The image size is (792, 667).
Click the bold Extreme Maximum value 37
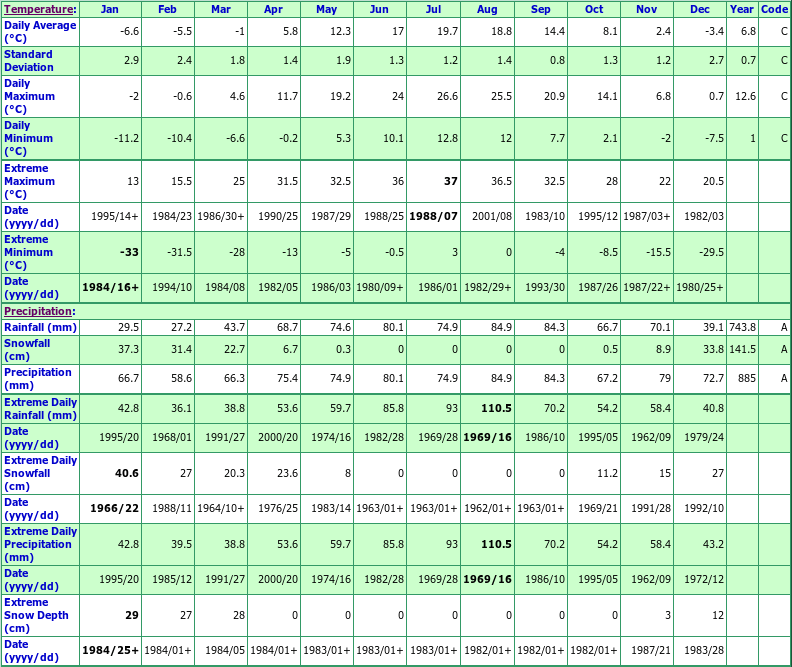451,181
